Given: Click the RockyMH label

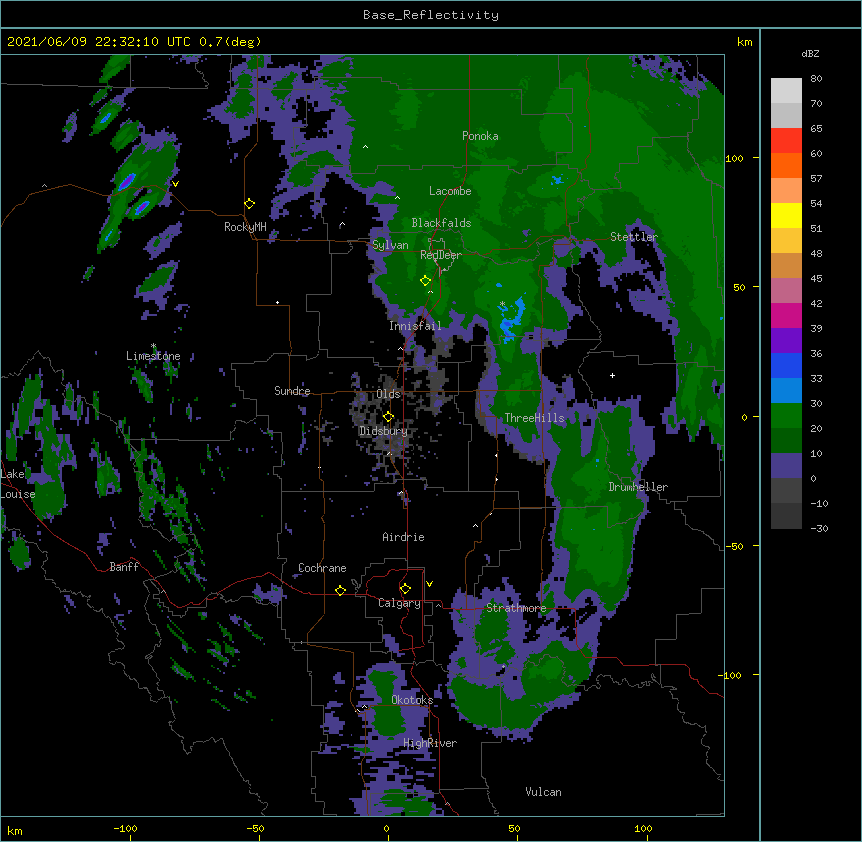Looking at the screenshot, I should pyautogui.click(x=245, y=227).
